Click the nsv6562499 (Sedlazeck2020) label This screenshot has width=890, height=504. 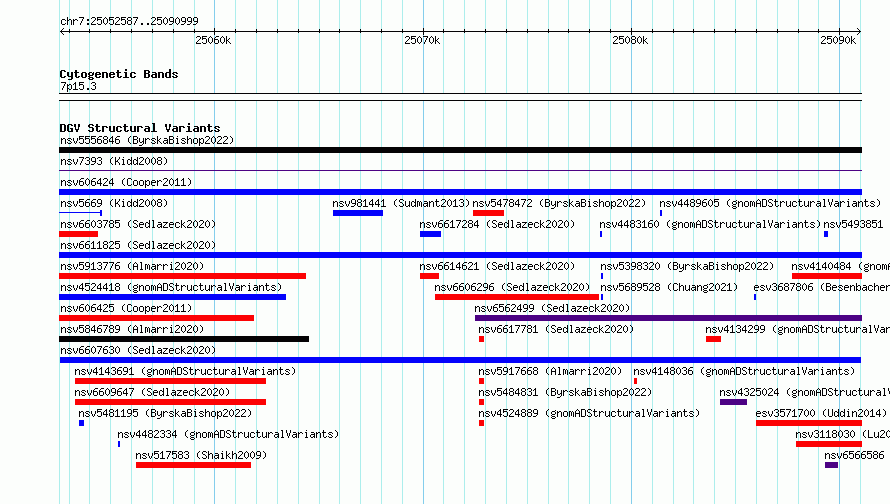pyautogui.click(x=552, y=308)
